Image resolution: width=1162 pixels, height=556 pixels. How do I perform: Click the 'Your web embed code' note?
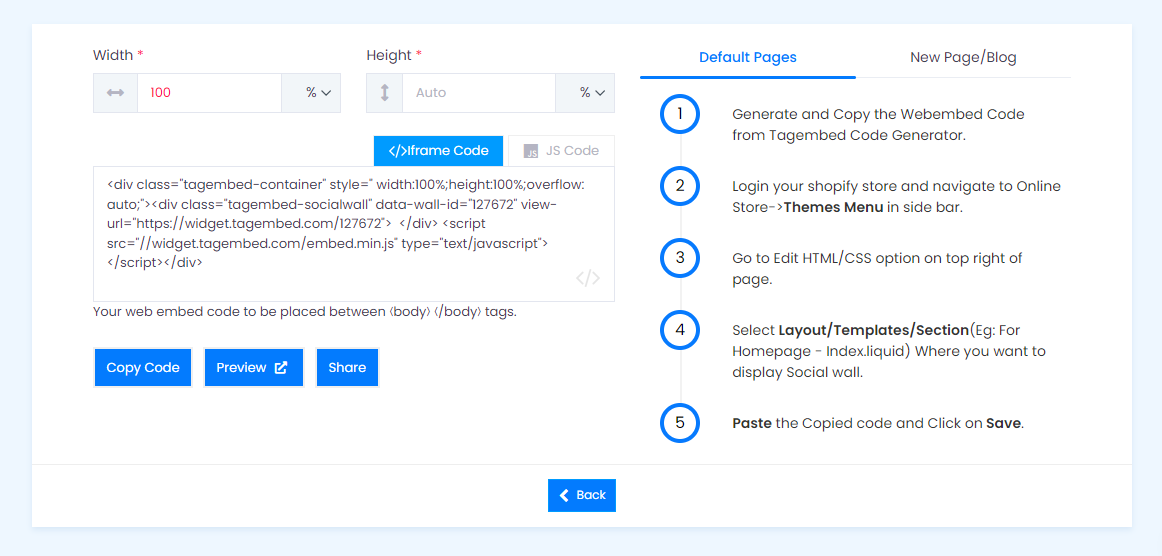coord(305,312)
